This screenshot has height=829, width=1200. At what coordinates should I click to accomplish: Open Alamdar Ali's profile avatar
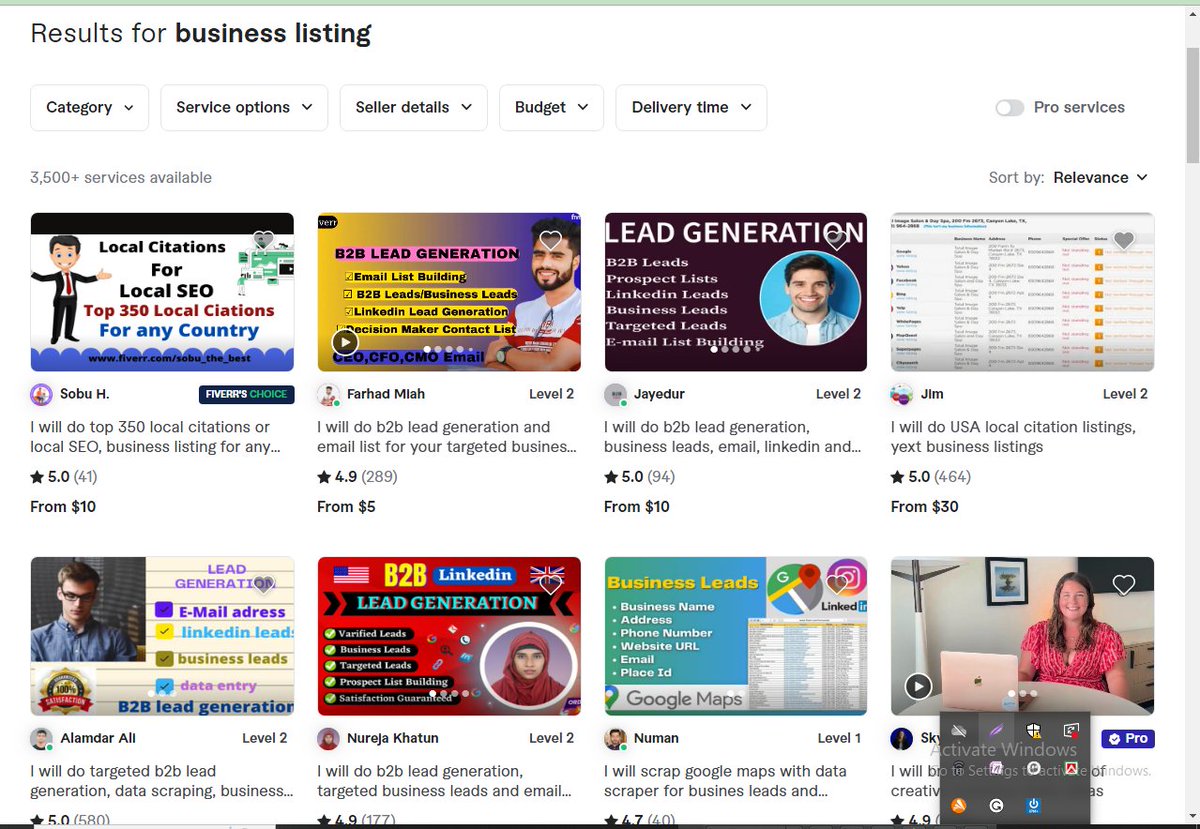point(41,738)
